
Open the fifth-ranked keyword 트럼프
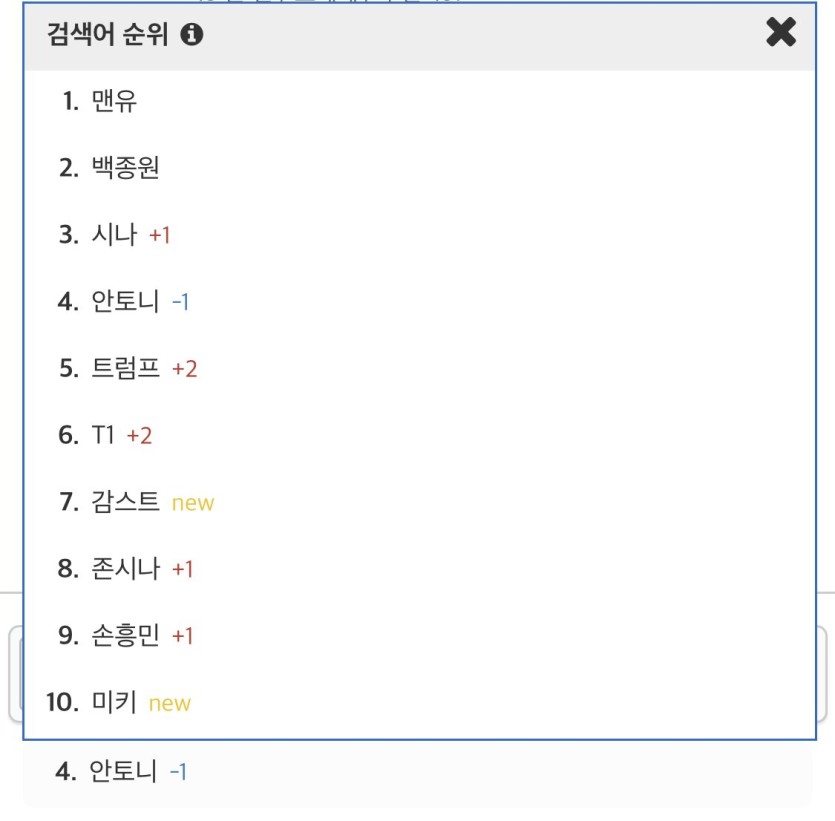point(125,368)
